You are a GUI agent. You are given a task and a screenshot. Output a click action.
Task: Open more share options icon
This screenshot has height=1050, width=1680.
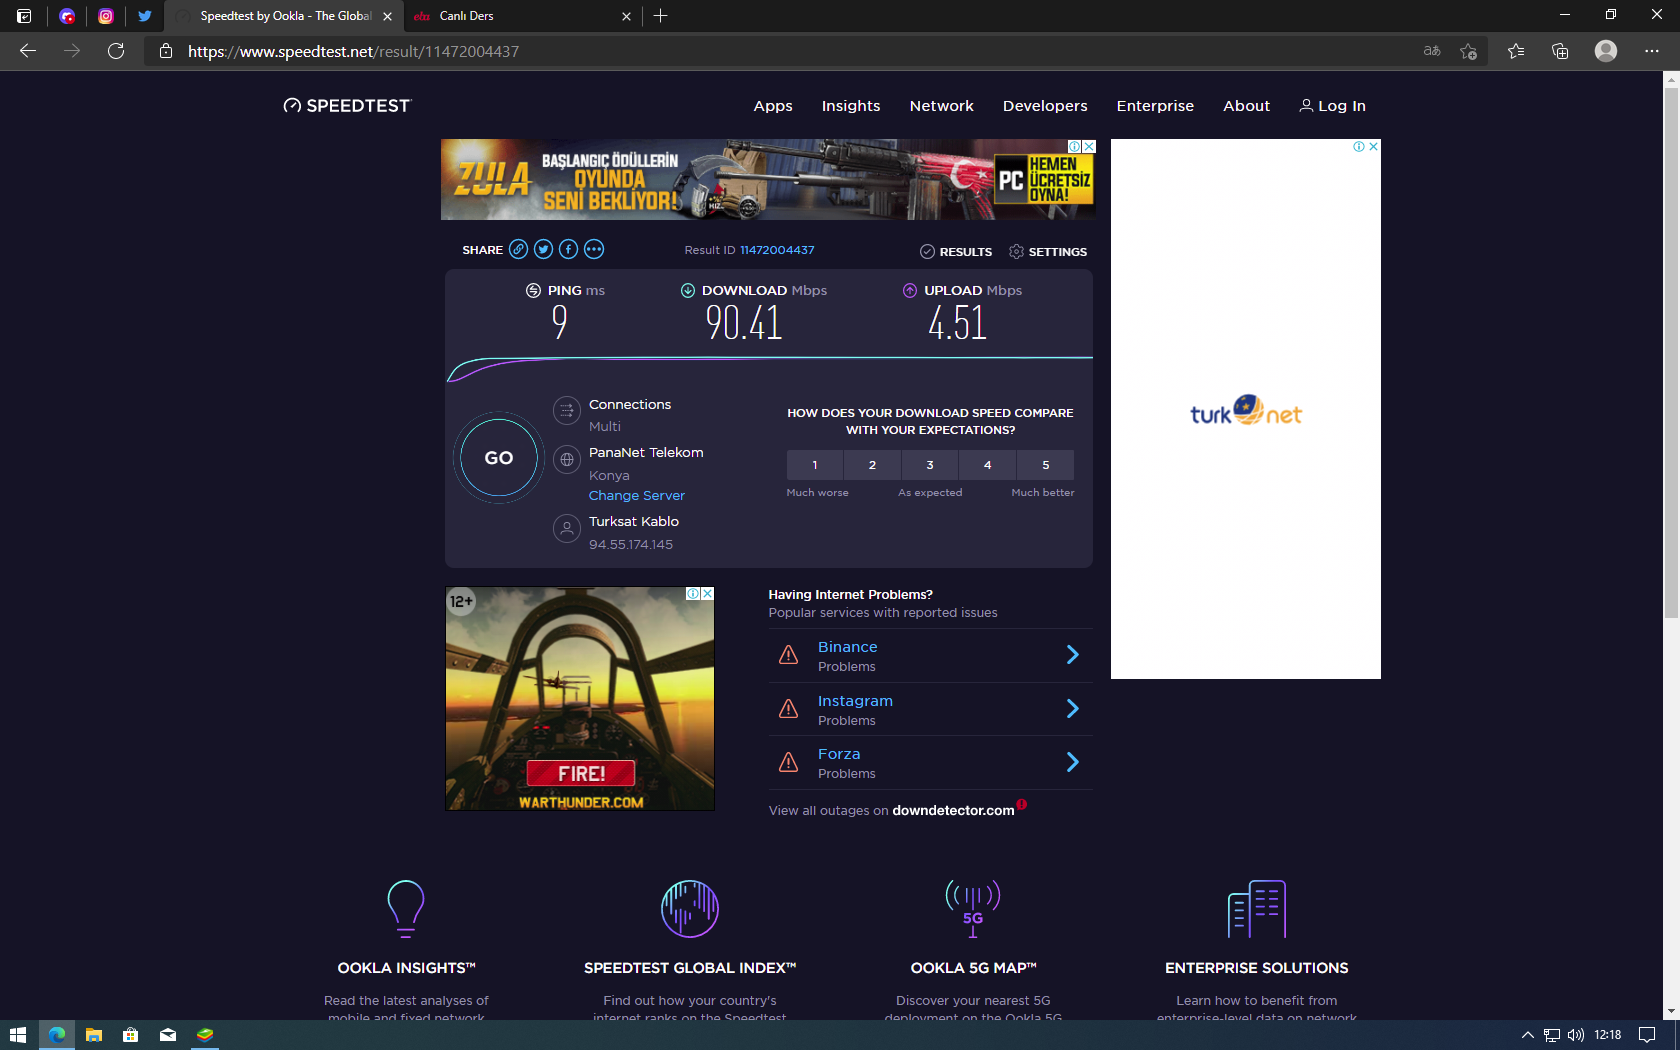pos(594,250)
